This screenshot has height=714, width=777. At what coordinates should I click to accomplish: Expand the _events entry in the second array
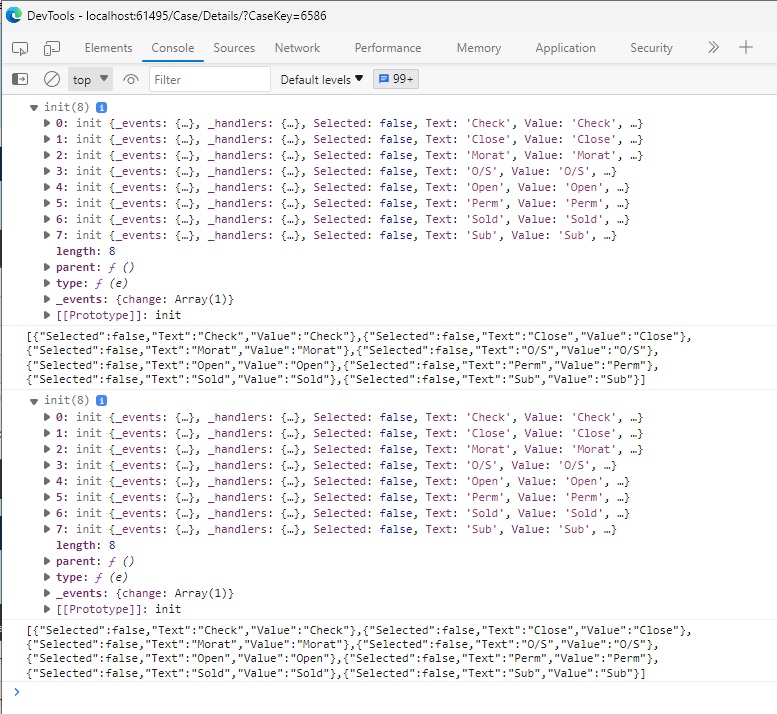point(47,593)
